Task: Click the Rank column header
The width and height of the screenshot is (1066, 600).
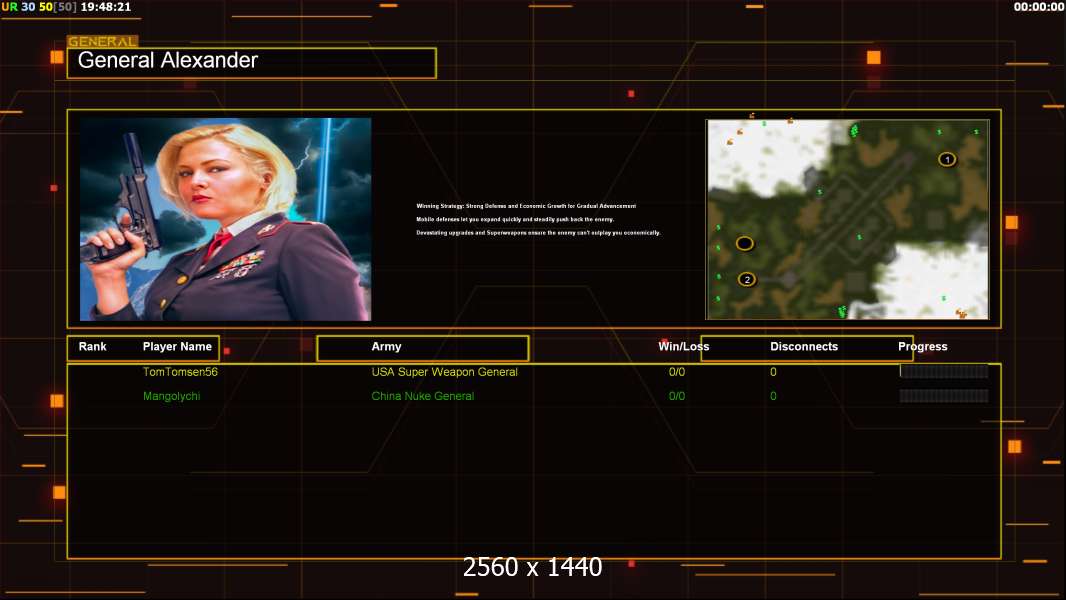Action: [92, 347]
